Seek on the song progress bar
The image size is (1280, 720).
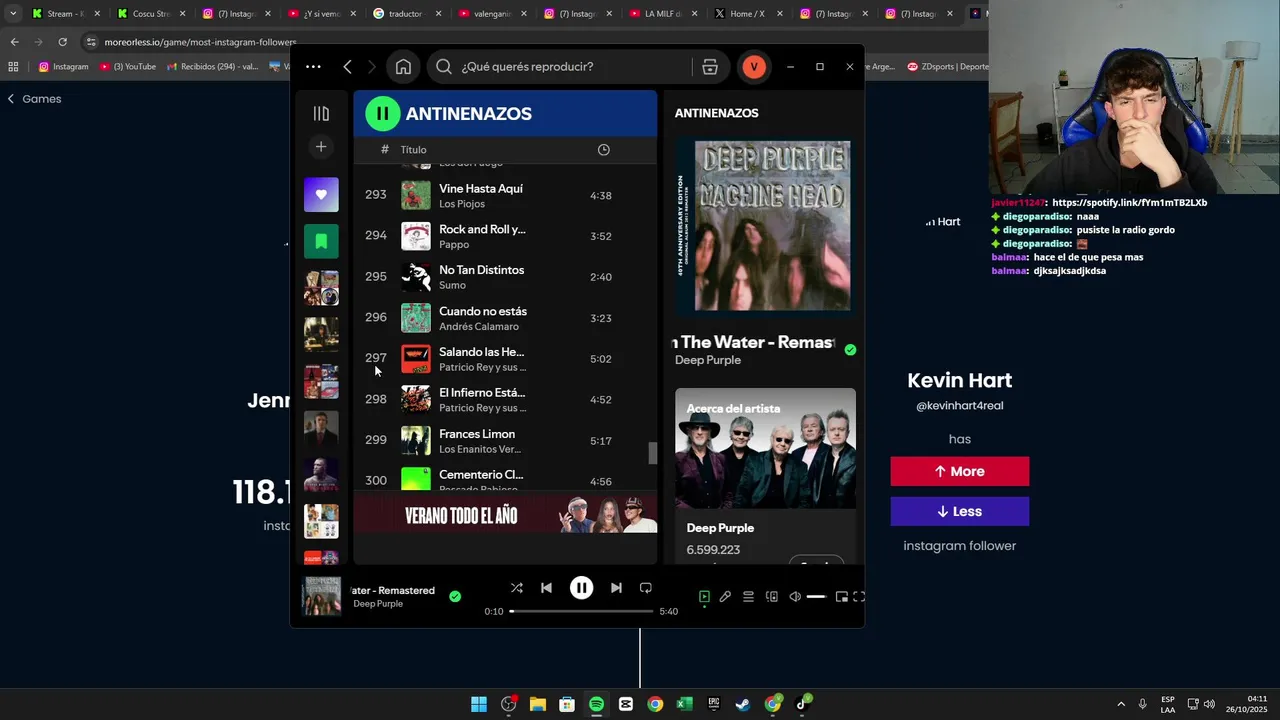coord(582,611)
